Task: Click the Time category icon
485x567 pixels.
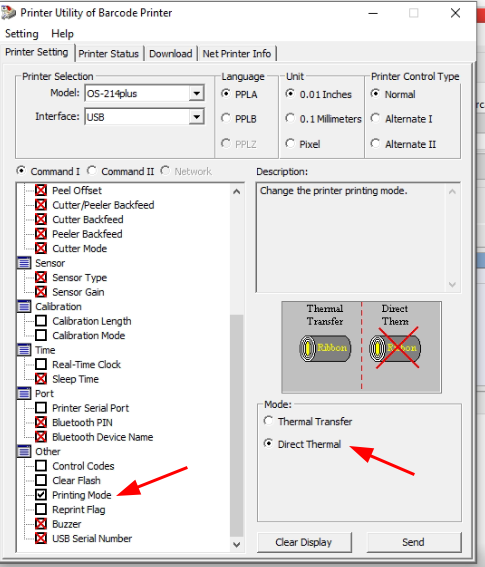Action: pos(24,350)
